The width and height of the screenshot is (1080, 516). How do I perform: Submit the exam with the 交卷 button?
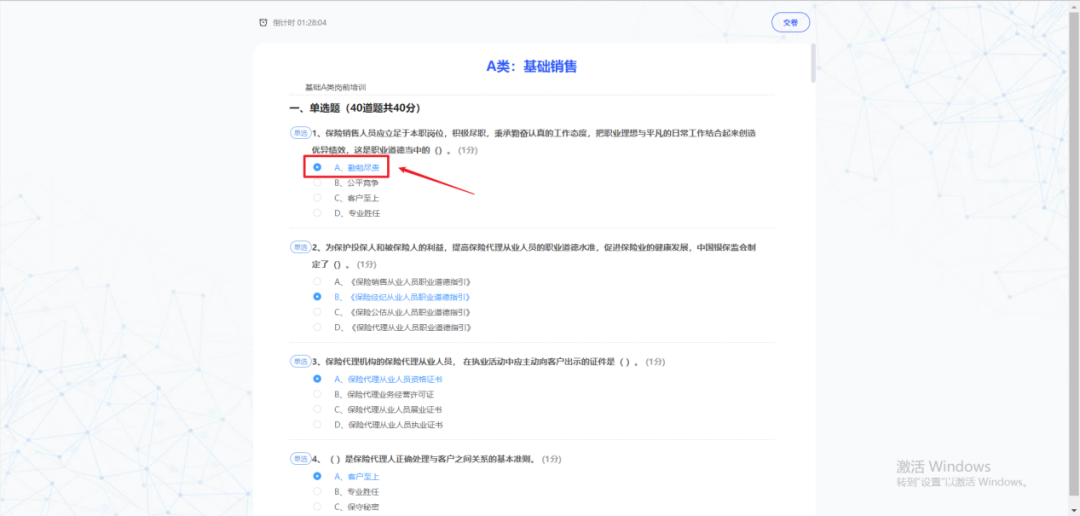click(790, 22)
